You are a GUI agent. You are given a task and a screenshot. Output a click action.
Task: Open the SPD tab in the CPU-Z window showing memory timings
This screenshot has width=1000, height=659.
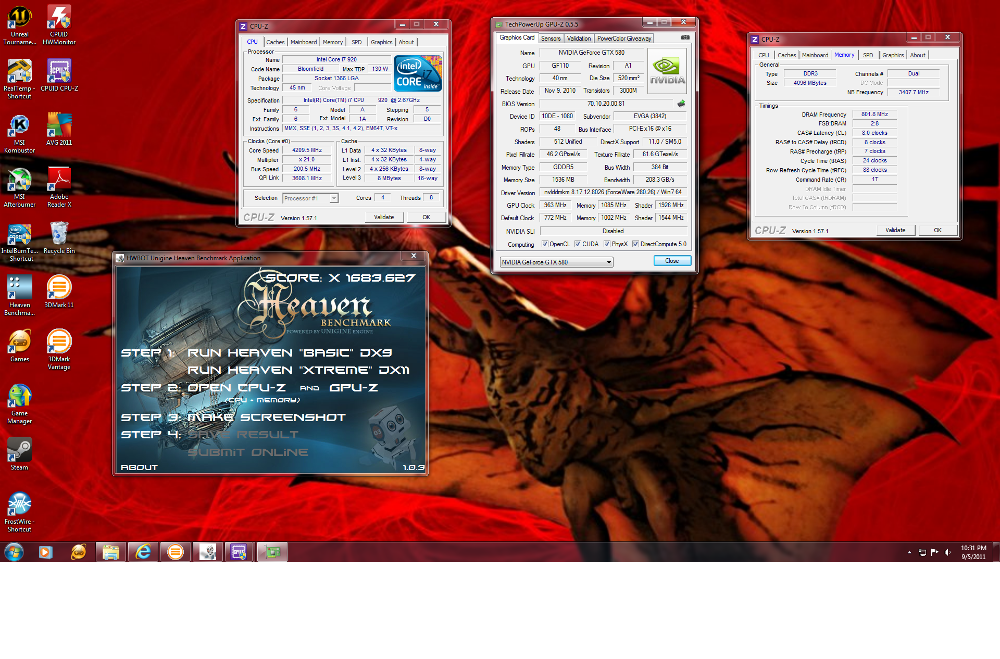point(867,56)
